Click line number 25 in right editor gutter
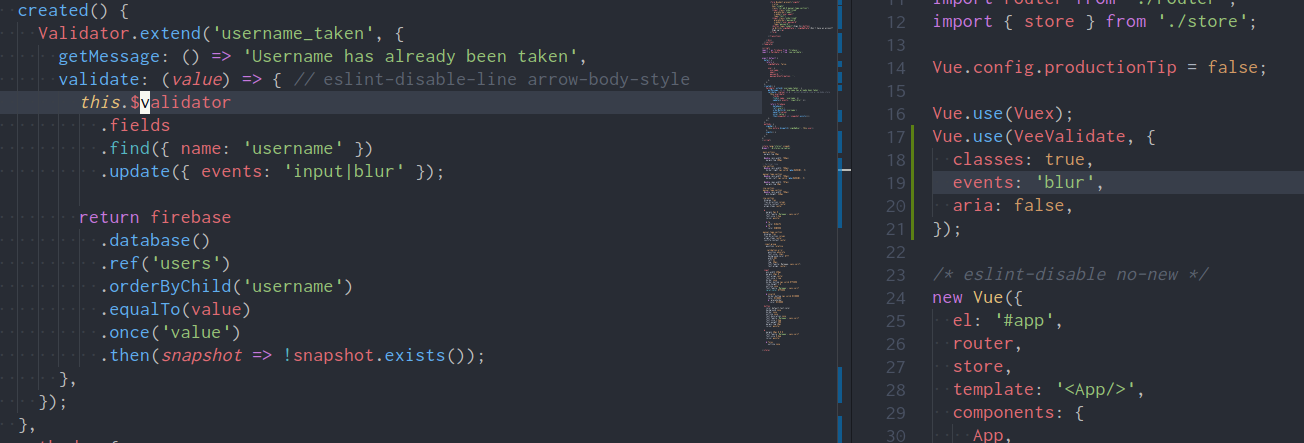The height and width of the screenshot is (443, 1304). 895,321
